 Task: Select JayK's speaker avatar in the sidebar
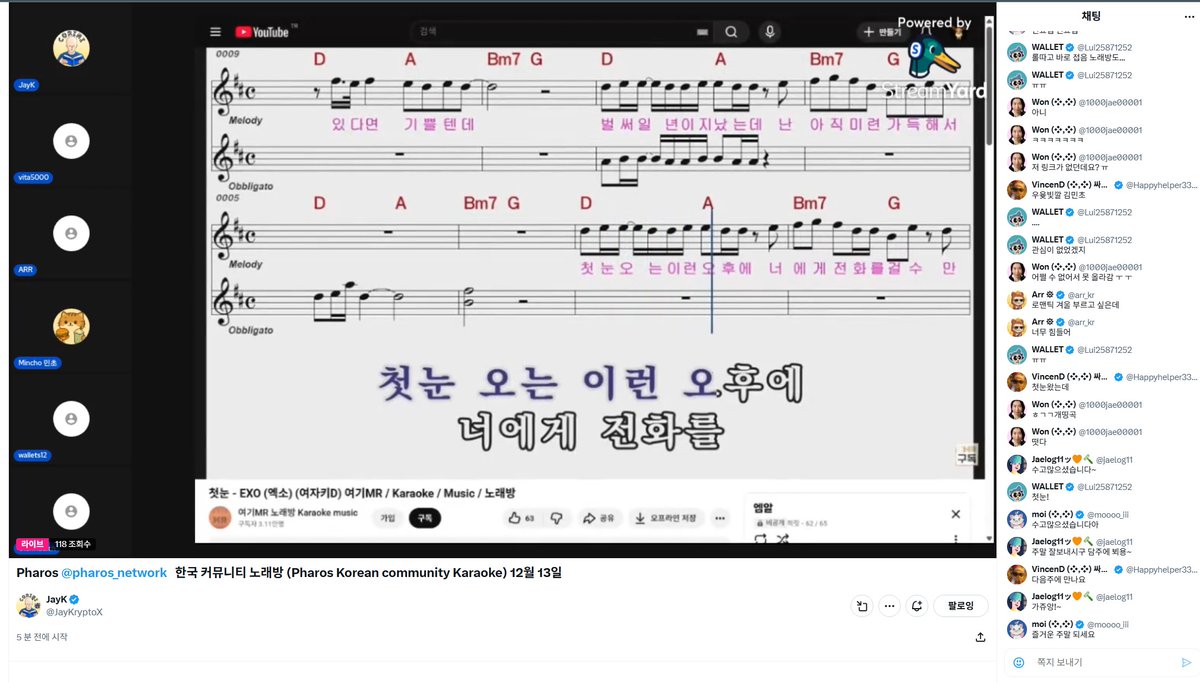(71, 48)
